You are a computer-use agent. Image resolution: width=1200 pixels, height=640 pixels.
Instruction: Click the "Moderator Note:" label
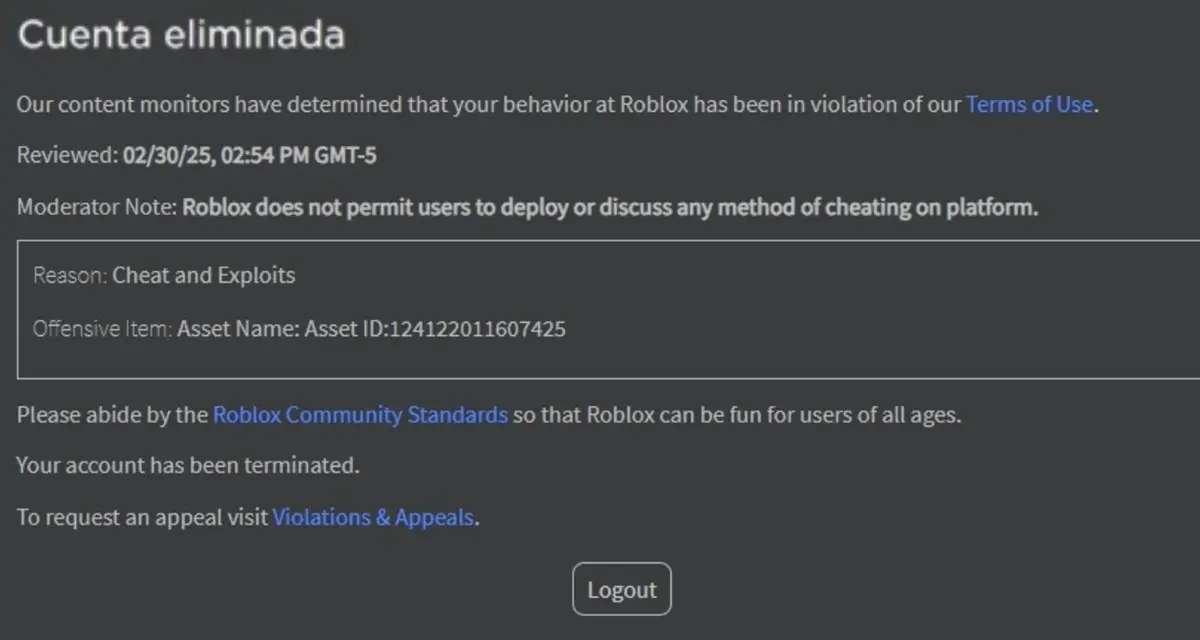point(97,208)
